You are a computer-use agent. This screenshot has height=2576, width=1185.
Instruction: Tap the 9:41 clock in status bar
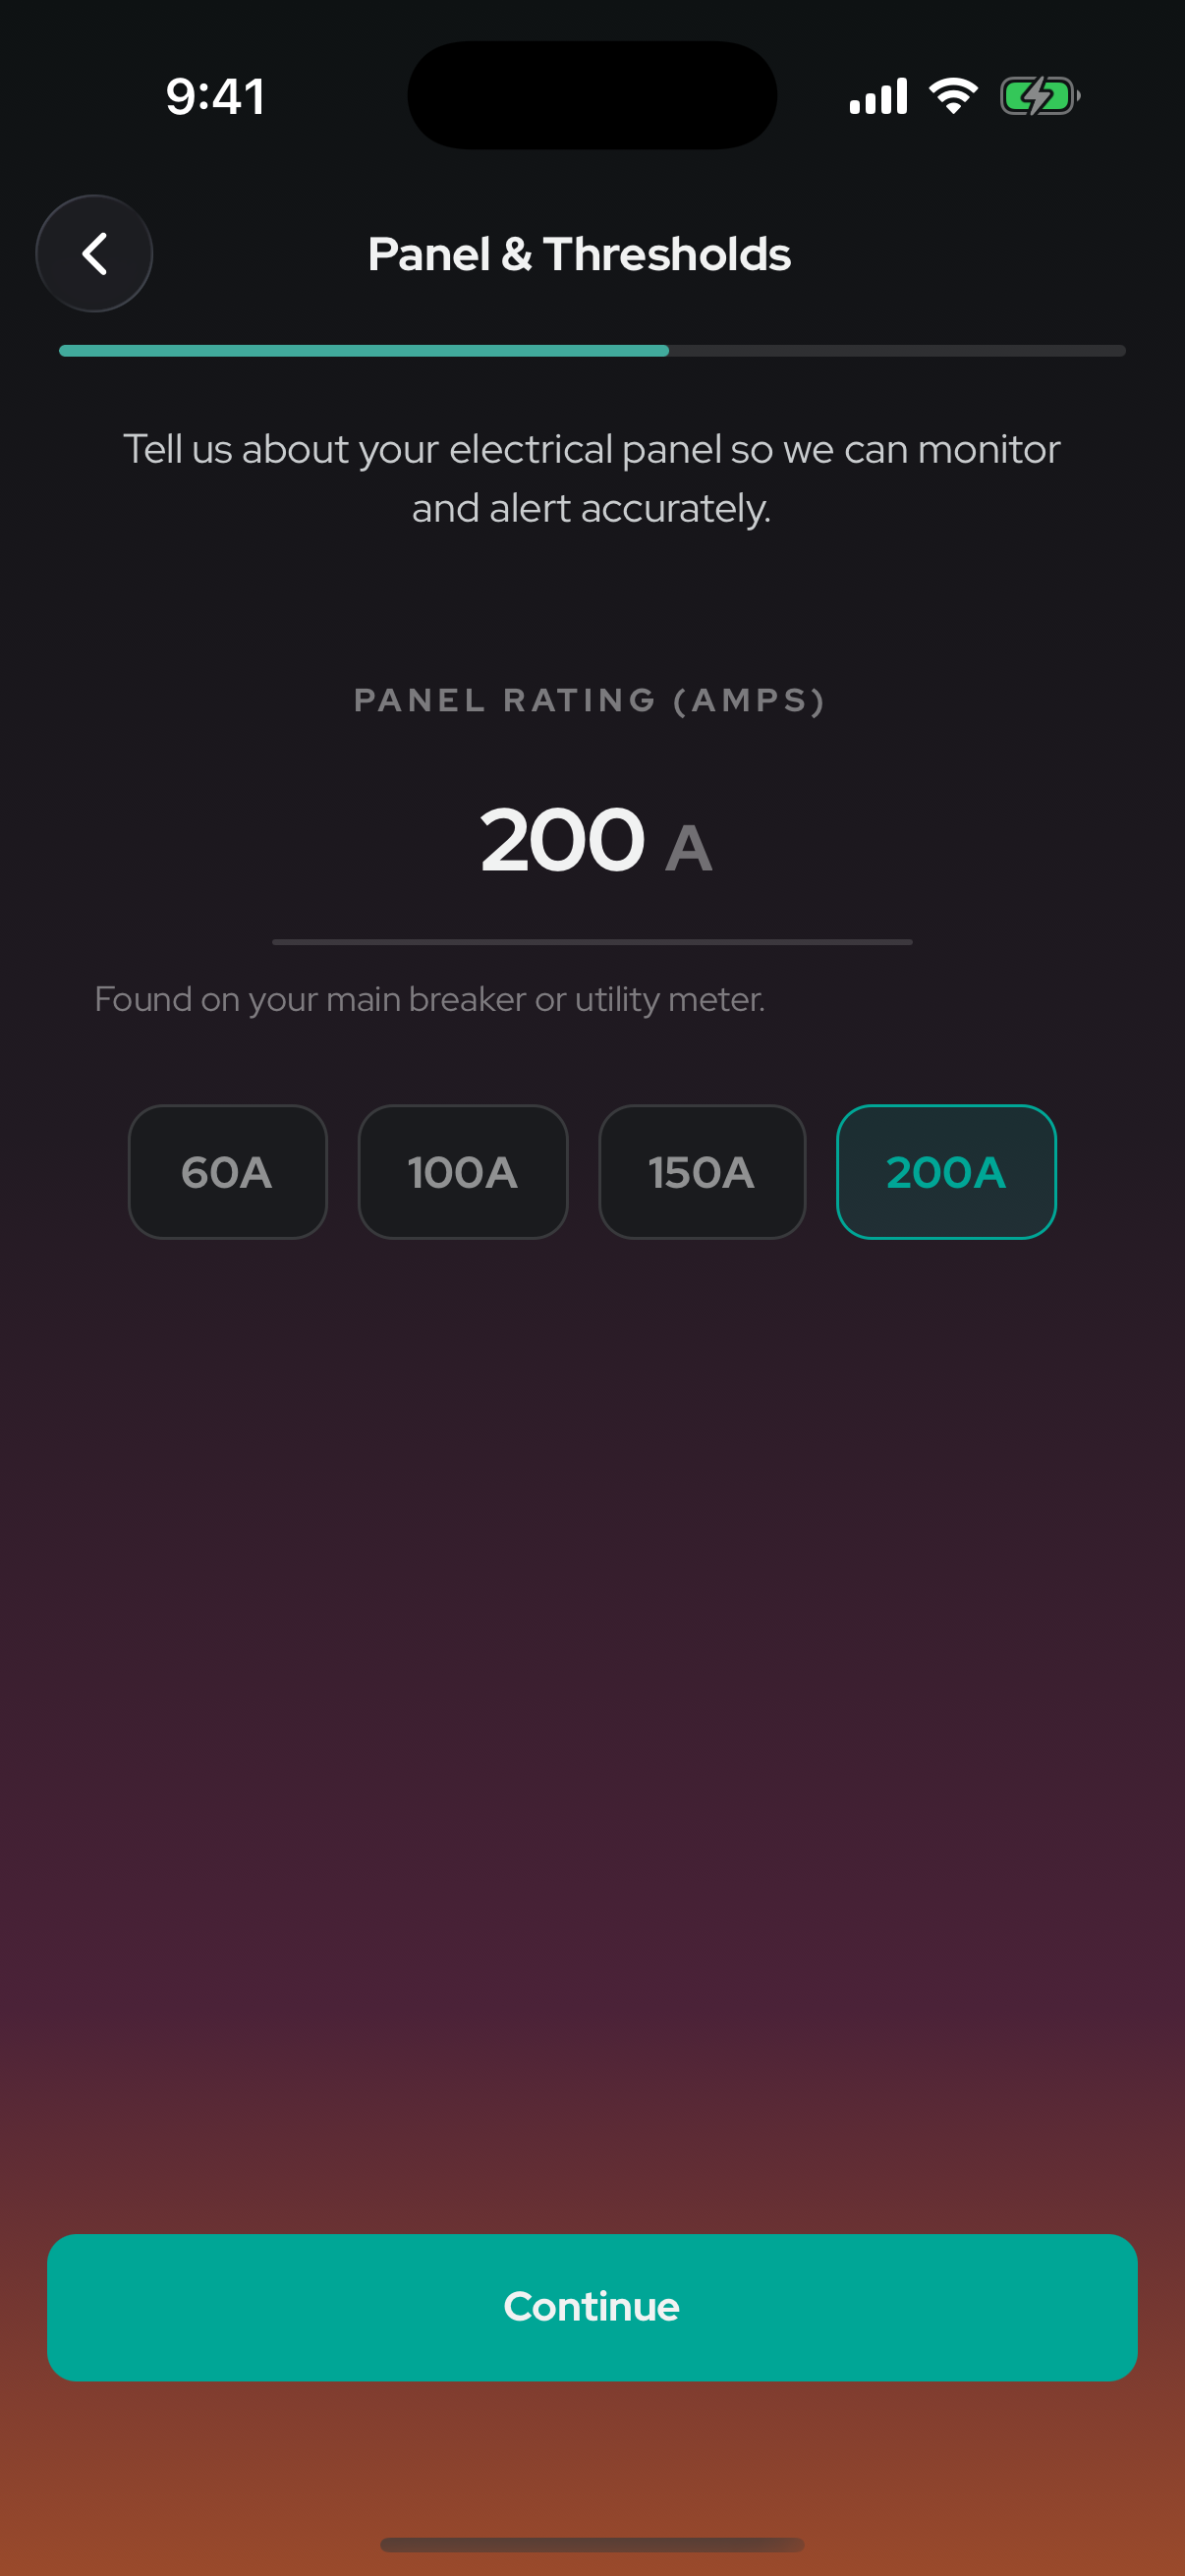216,97
